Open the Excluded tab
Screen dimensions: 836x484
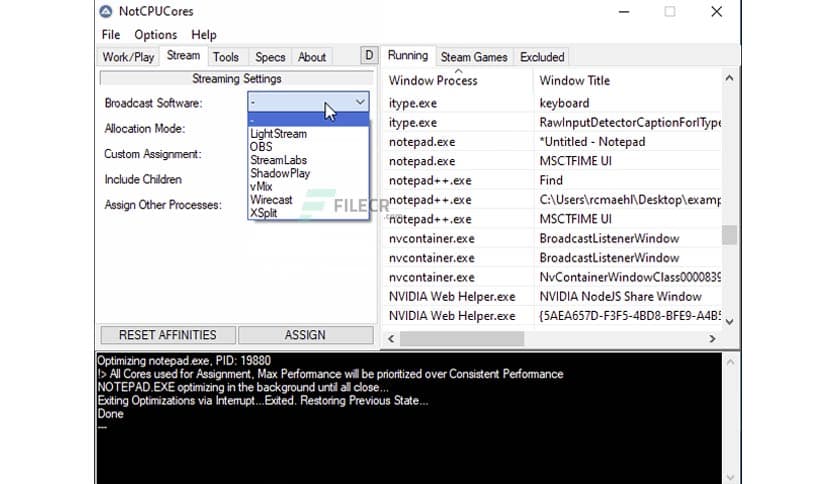542,57
